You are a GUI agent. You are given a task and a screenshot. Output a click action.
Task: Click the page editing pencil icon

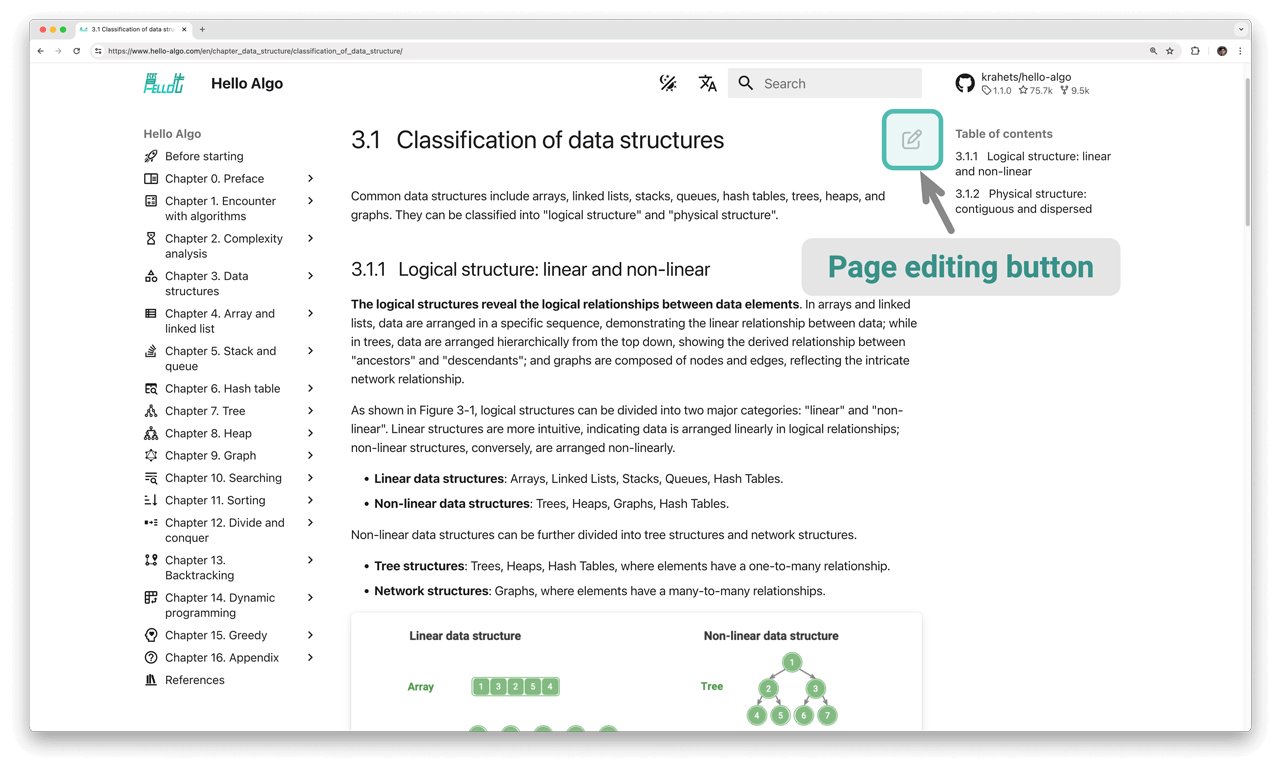[912, 139]
